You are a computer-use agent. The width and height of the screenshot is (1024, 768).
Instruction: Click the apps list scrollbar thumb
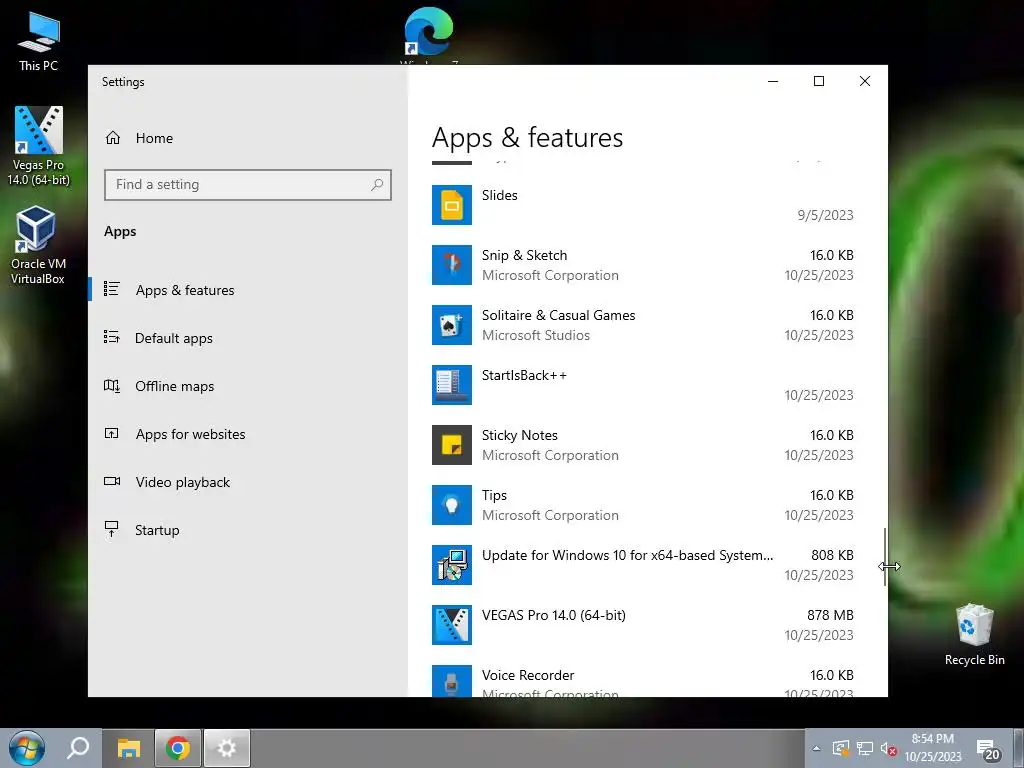[885, 556]
